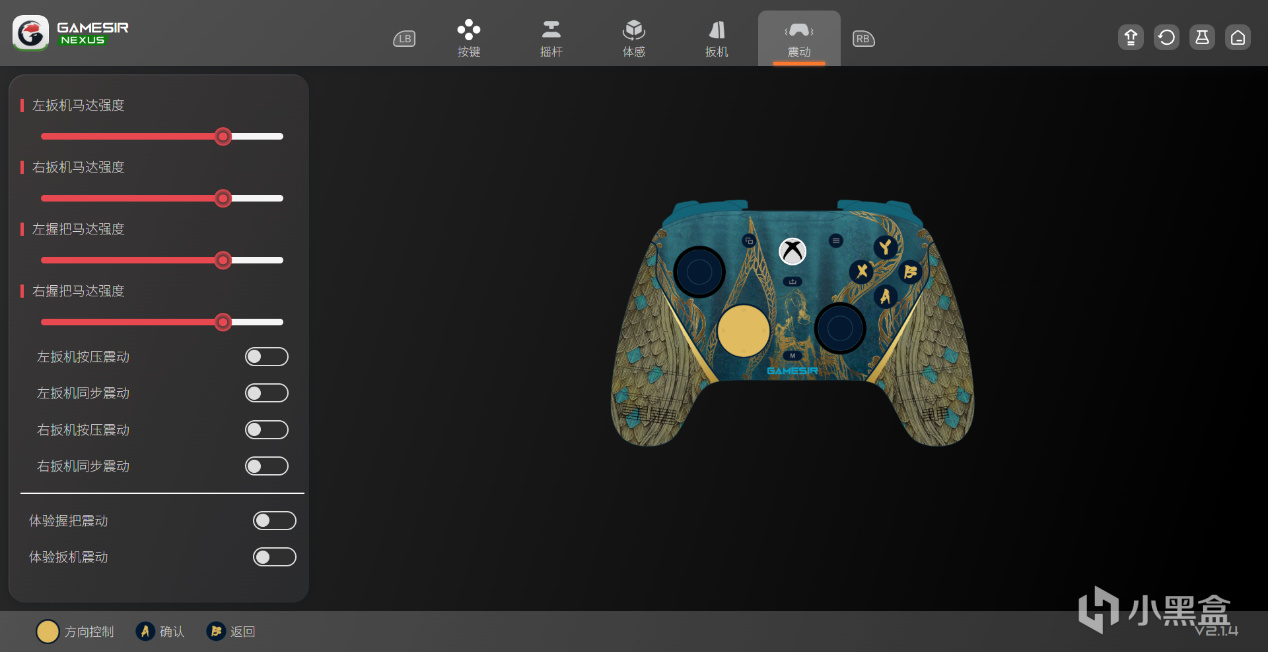The height and width of the screenshot is (652, 1268).
Task: Toggle 右扳机按压震动 switch
Action: point(267,430)
